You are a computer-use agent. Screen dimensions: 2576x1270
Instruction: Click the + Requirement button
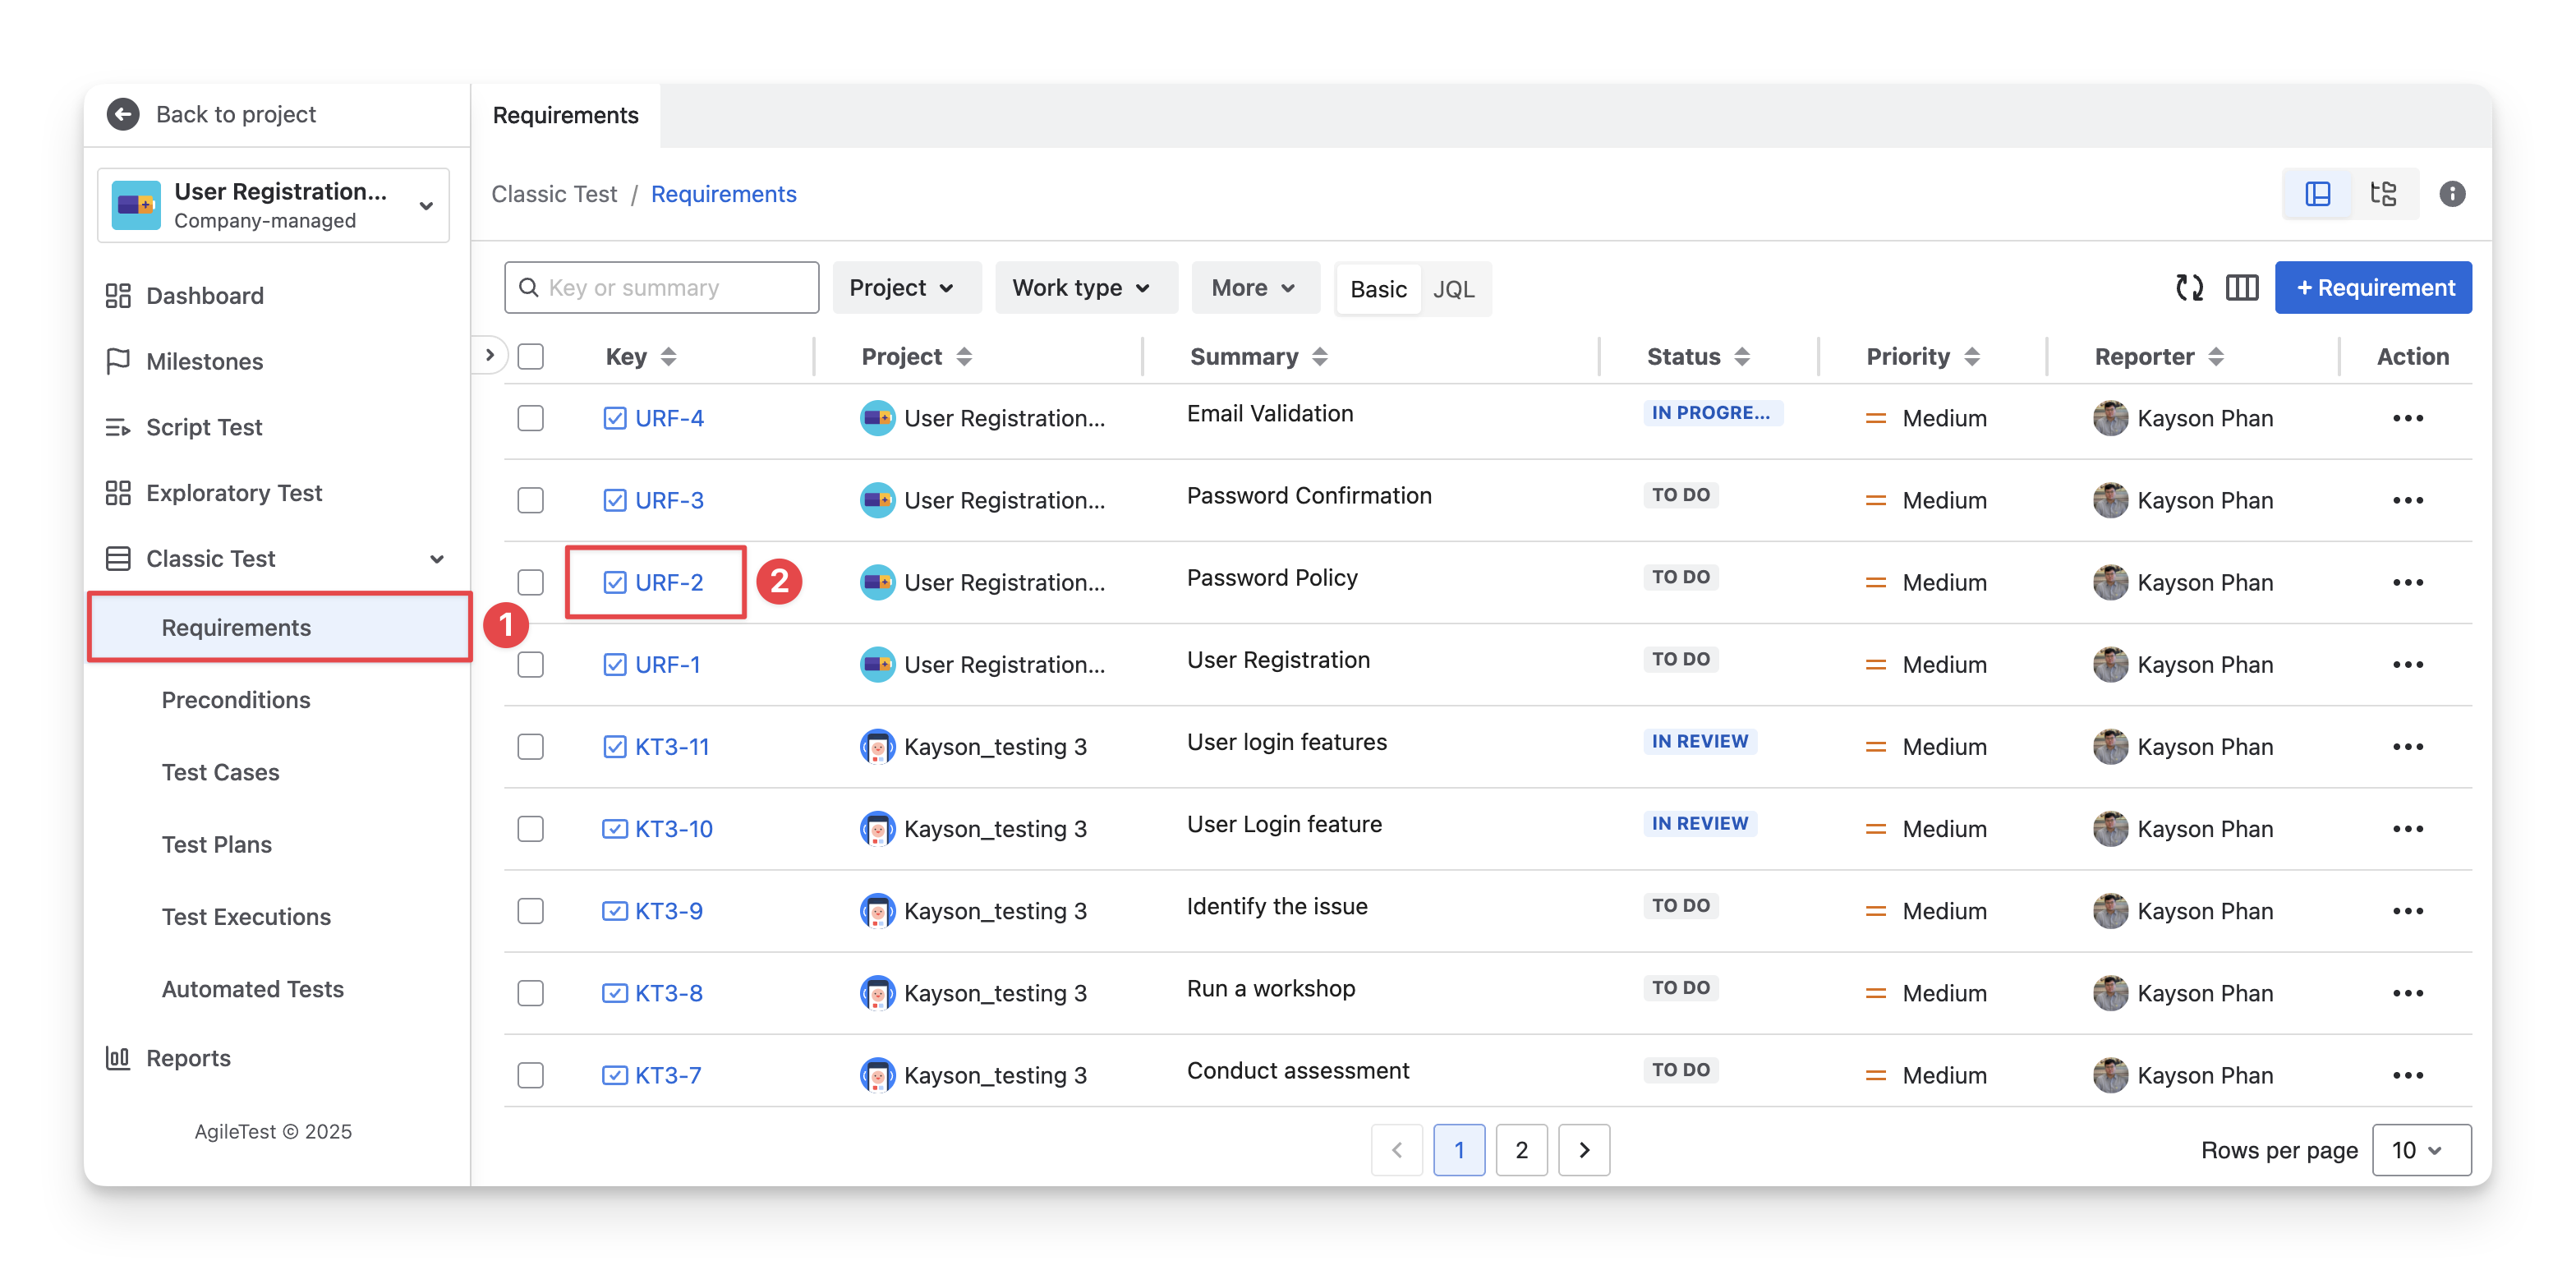pos(2373,288)
